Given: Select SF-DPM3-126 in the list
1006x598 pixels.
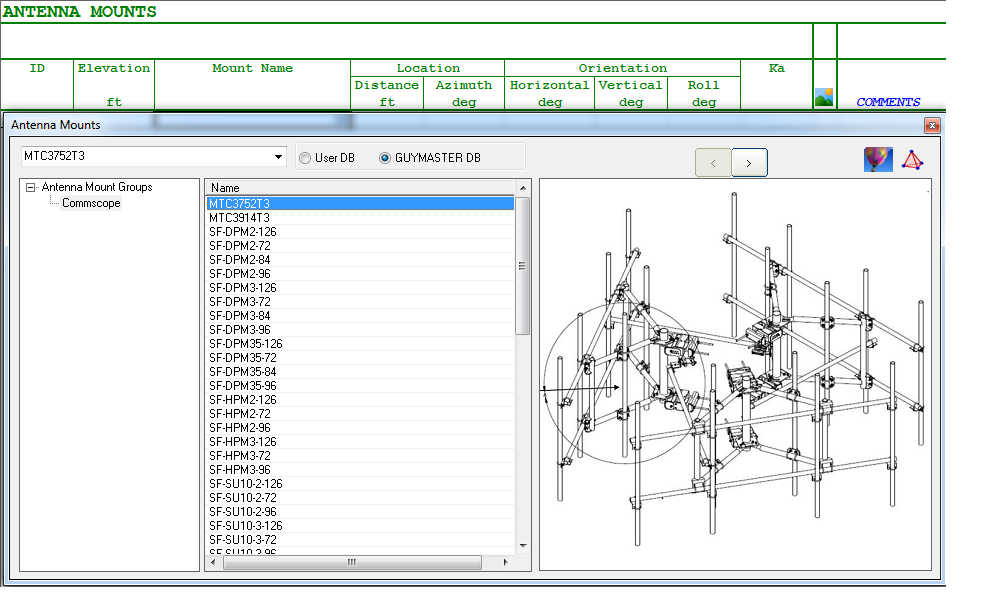Looking at the screenshot, I should pyautogui.click(x=360, y=288).
